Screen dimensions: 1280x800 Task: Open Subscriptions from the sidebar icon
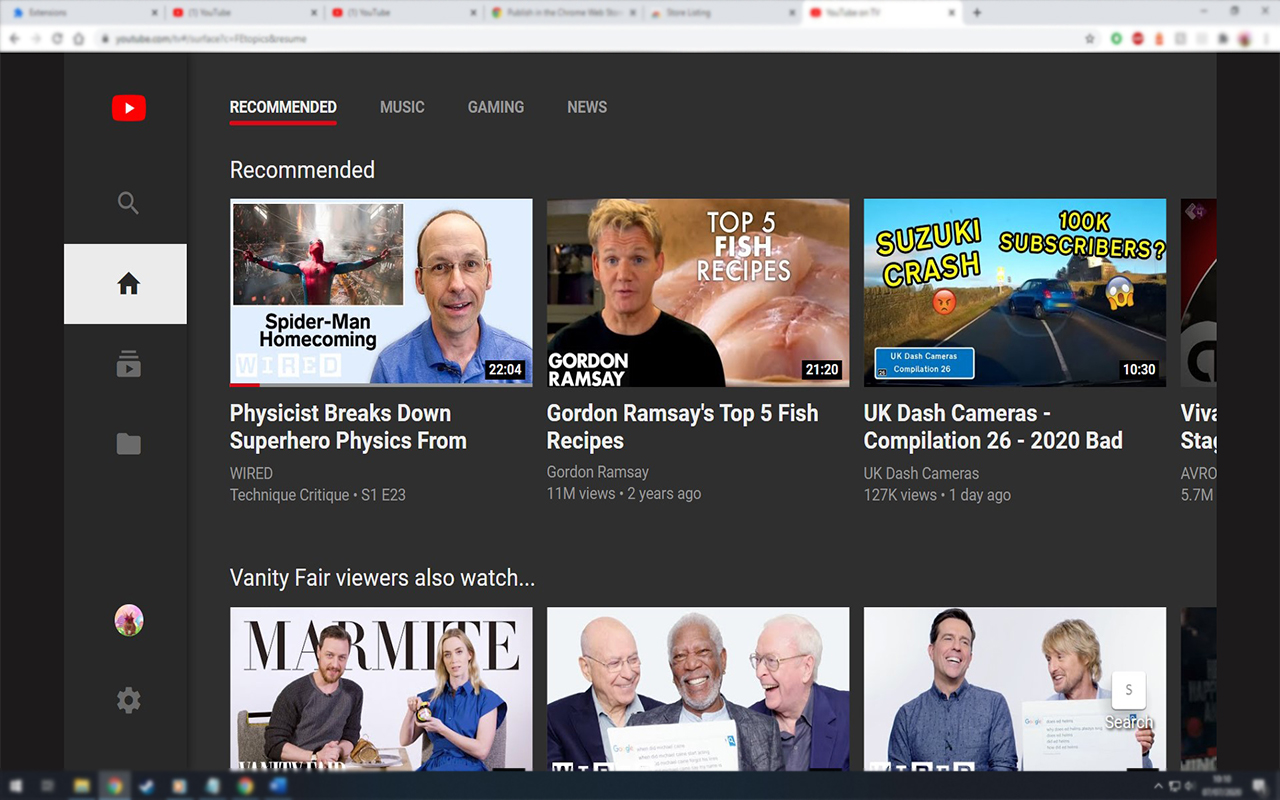pos(127,364)
